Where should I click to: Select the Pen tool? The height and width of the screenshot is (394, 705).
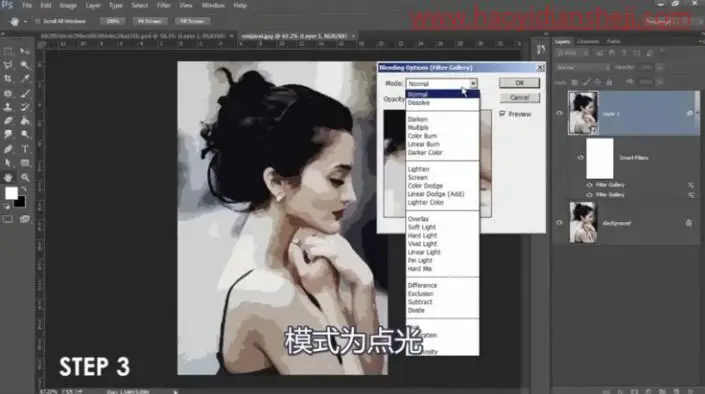(8, 149)
